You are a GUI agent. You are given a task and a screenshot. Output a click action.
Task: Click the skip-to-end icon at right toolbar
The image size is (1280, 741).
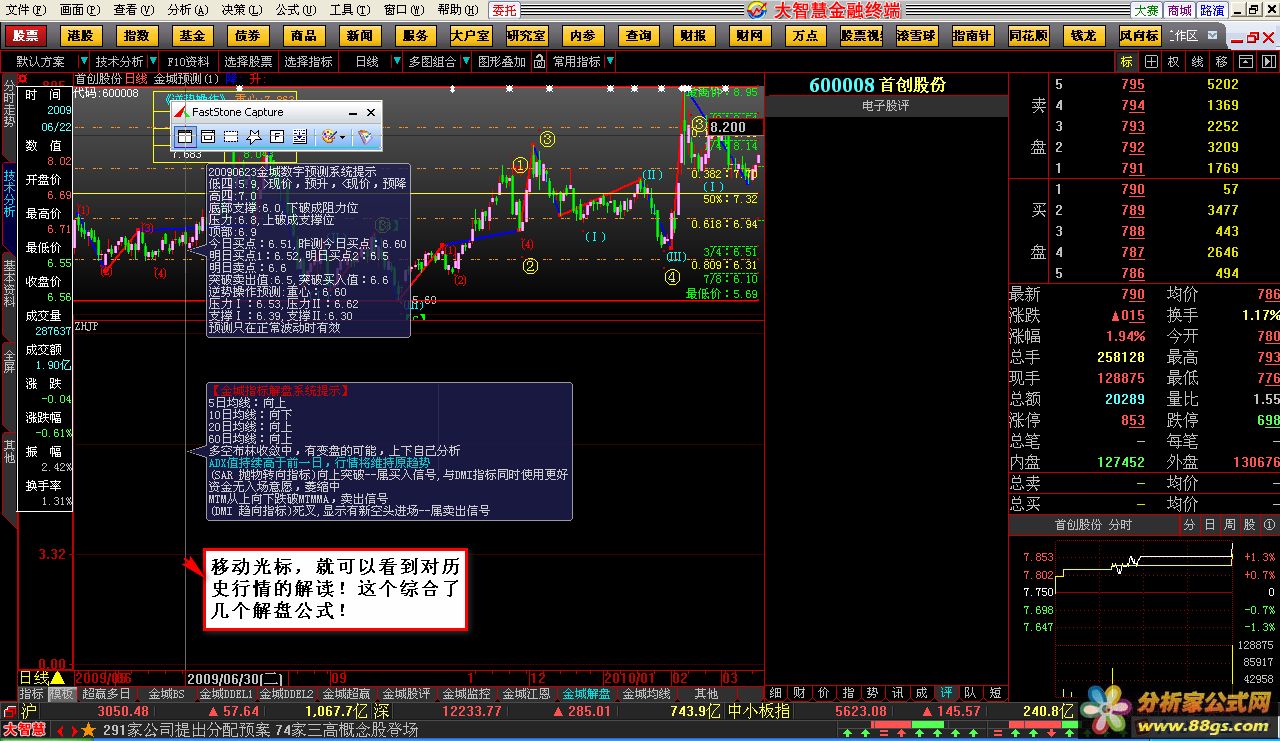[1268, 61]
